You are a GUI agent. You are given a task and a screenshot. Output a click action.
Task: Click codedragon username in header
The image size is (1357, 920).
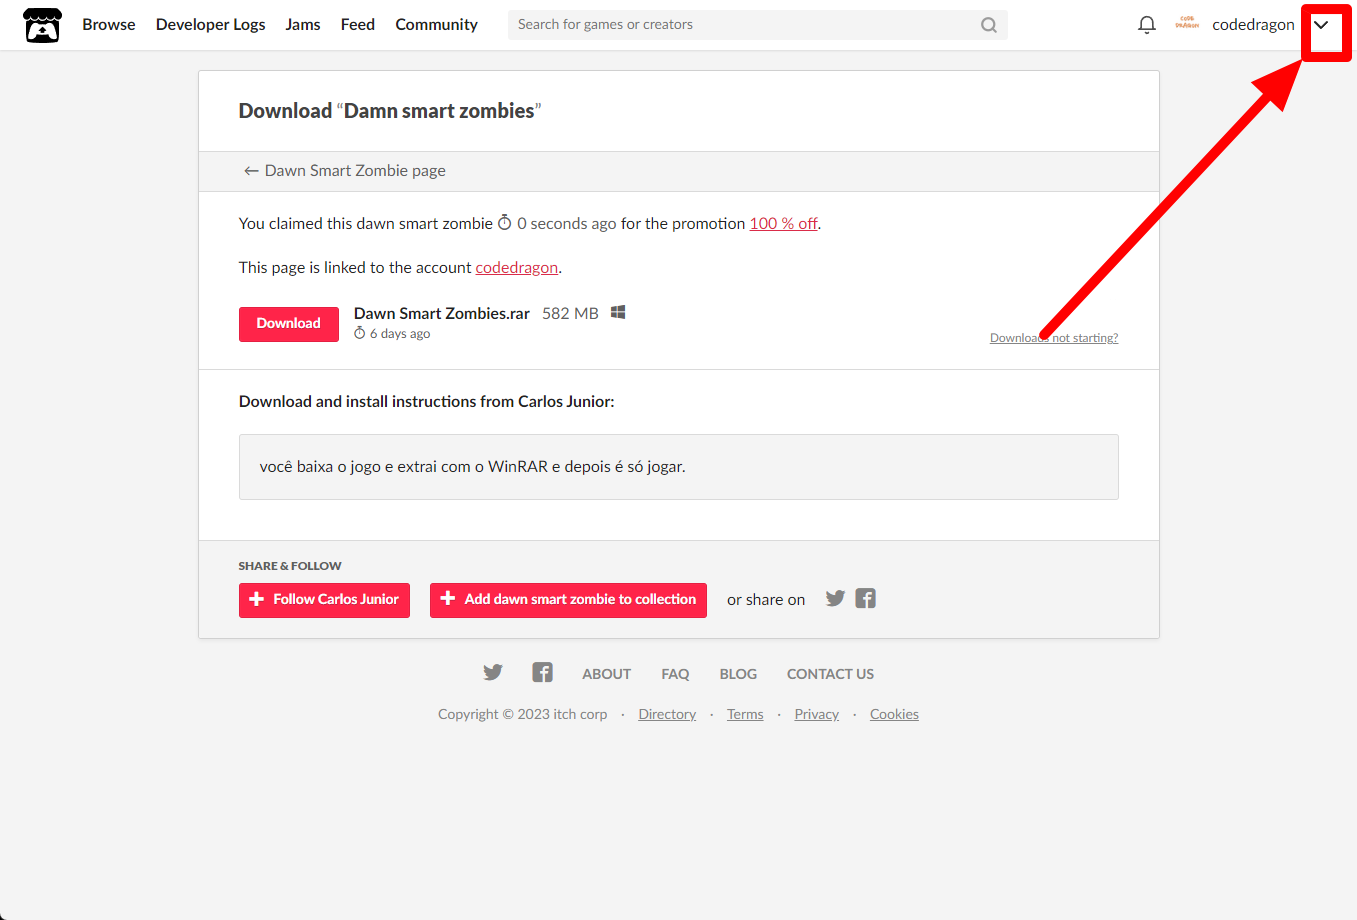[1253, 25]
